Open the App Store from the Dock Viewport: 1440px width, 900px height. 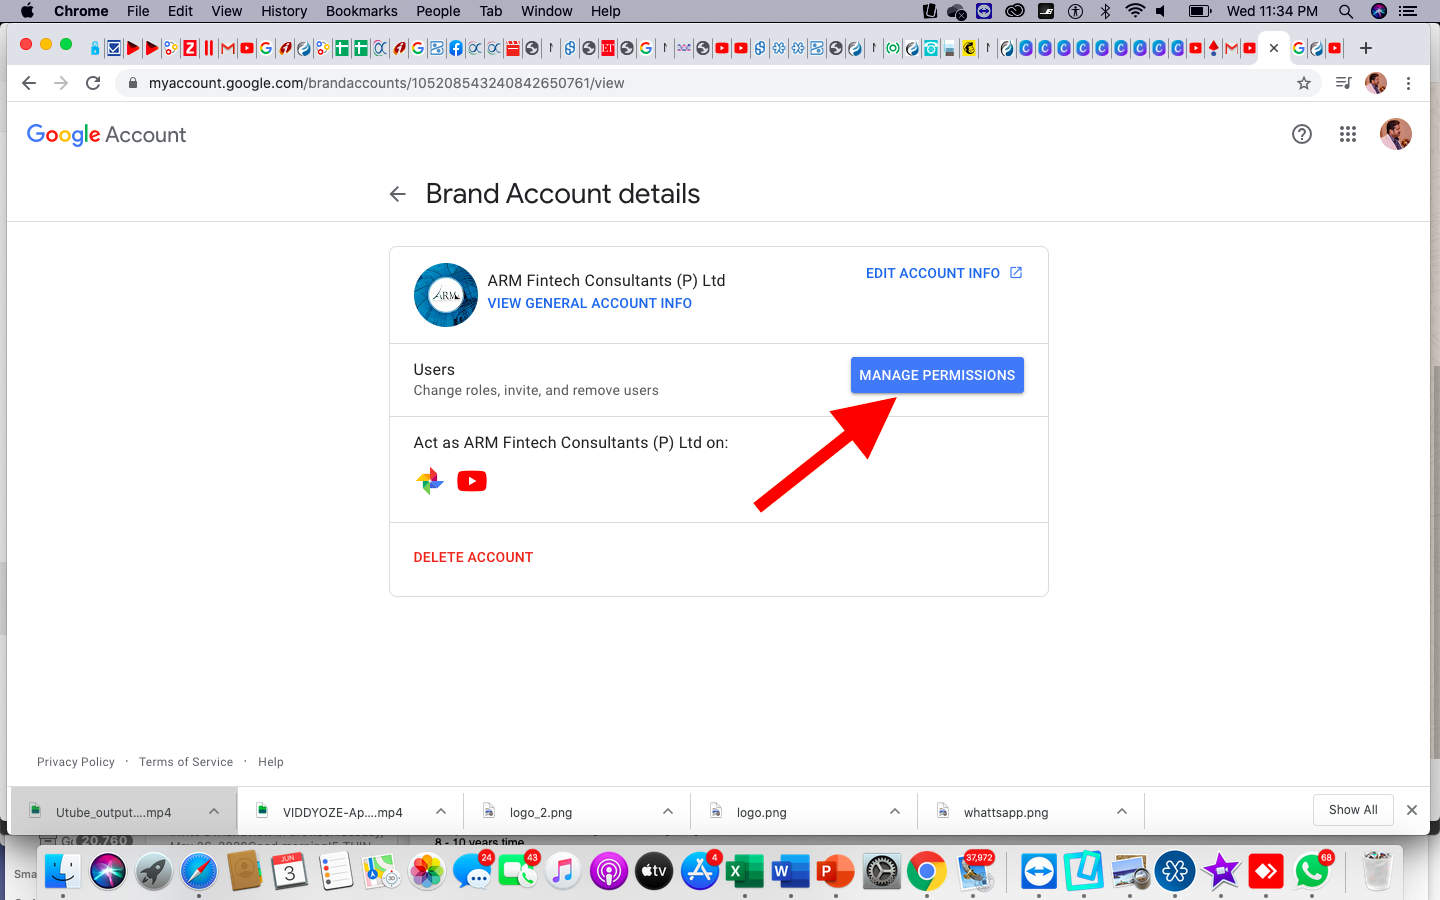click(x=700, y=872)
